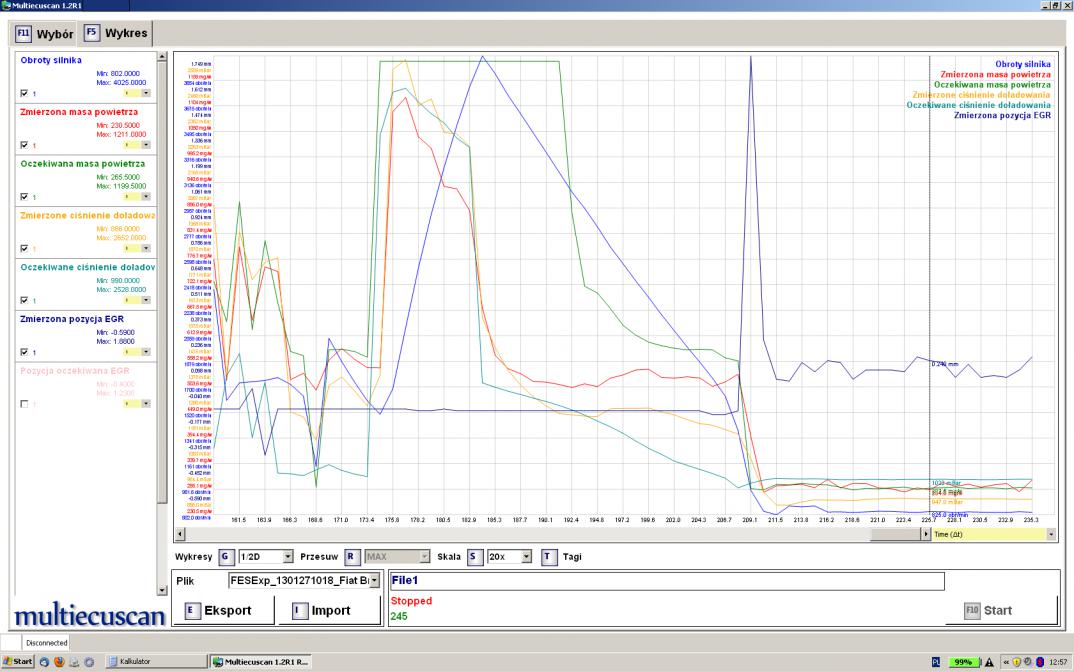Expand the Wykresy 1/2D dropdown
This screenshot has width=1074, height=671.
point(288,556)
